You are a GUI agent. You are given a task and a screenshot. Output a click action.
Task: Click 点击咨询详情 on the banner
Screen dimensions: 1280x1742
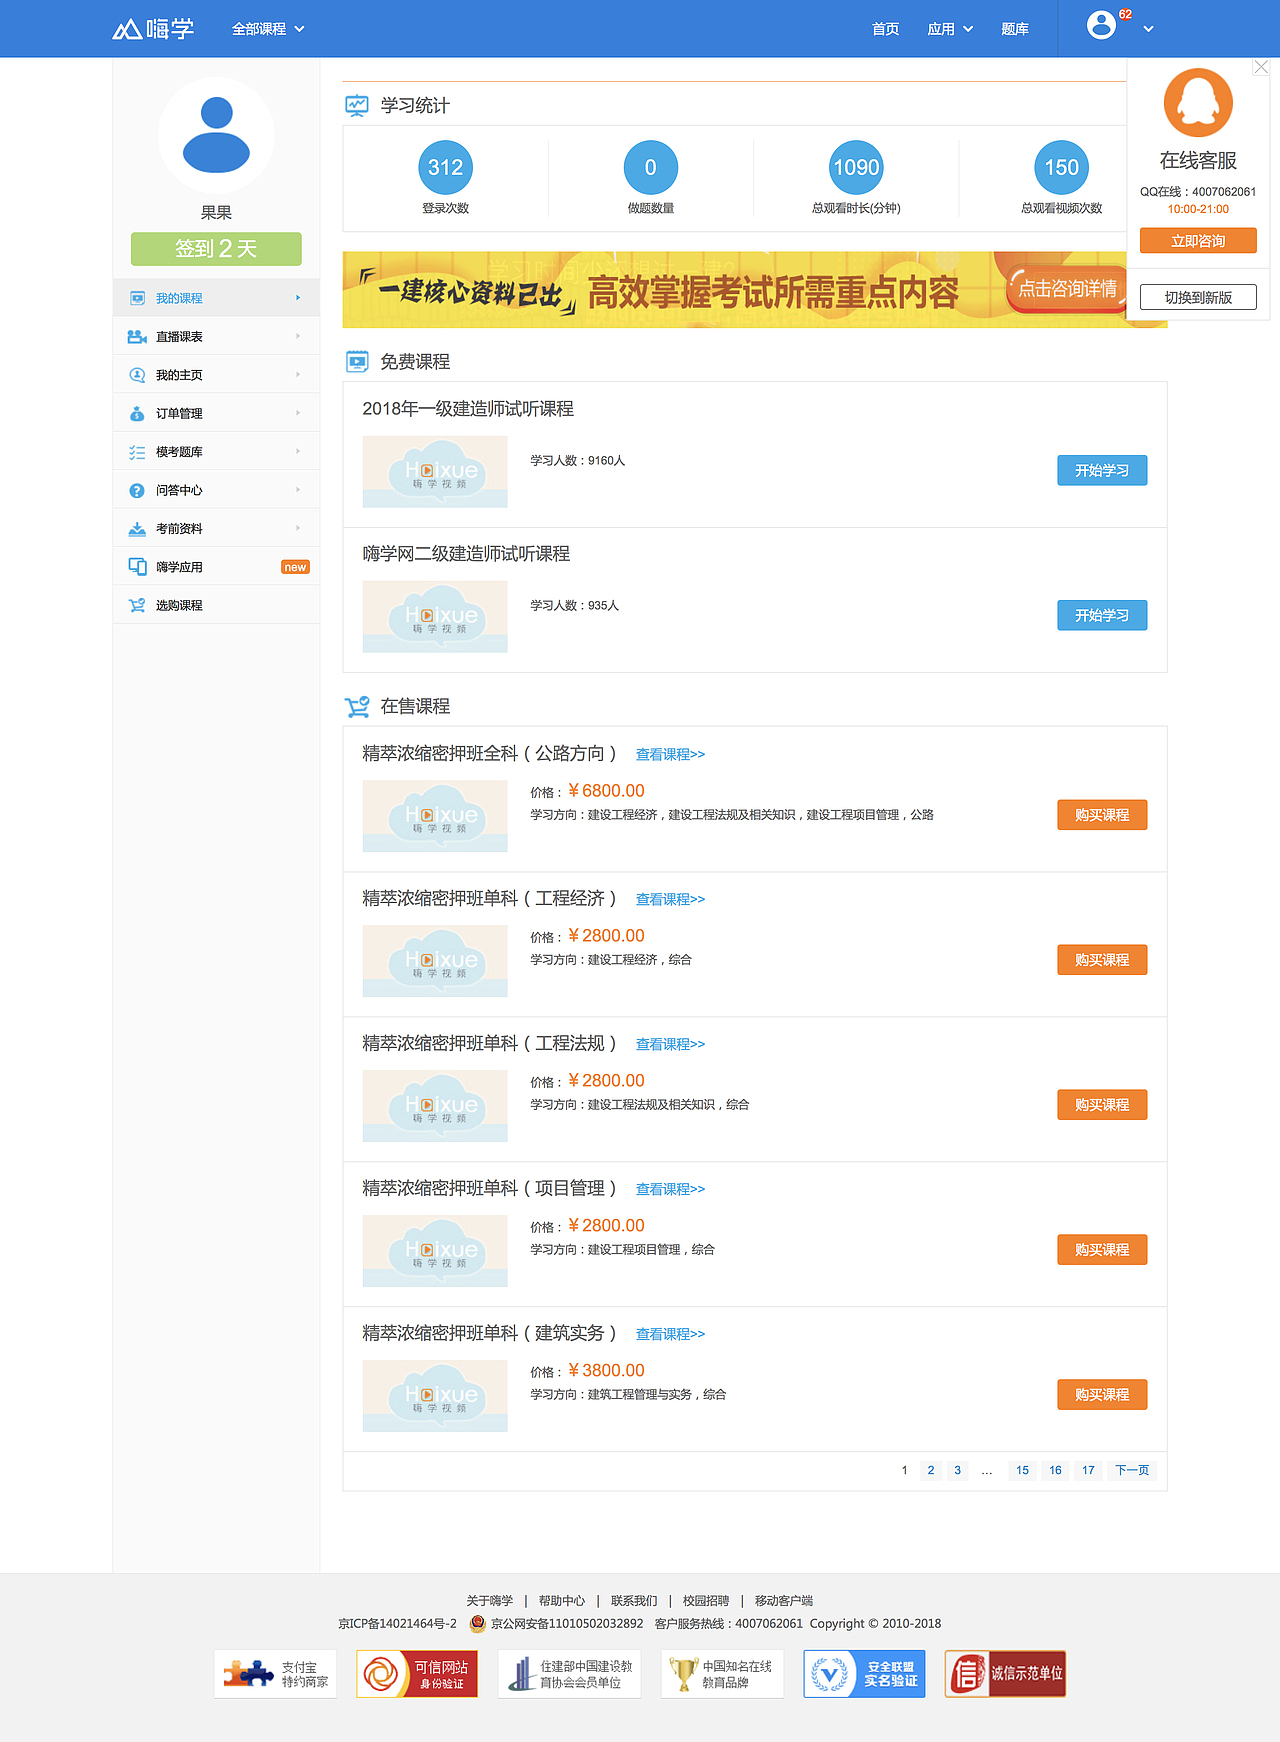[x=1067, y=289]
